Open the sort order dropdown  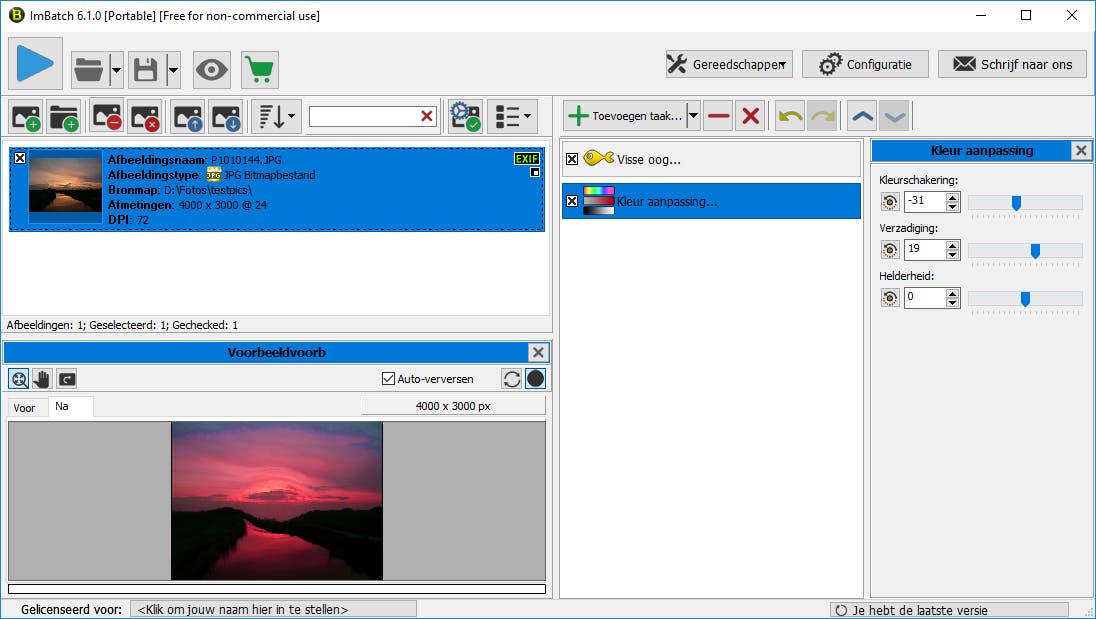276,117
